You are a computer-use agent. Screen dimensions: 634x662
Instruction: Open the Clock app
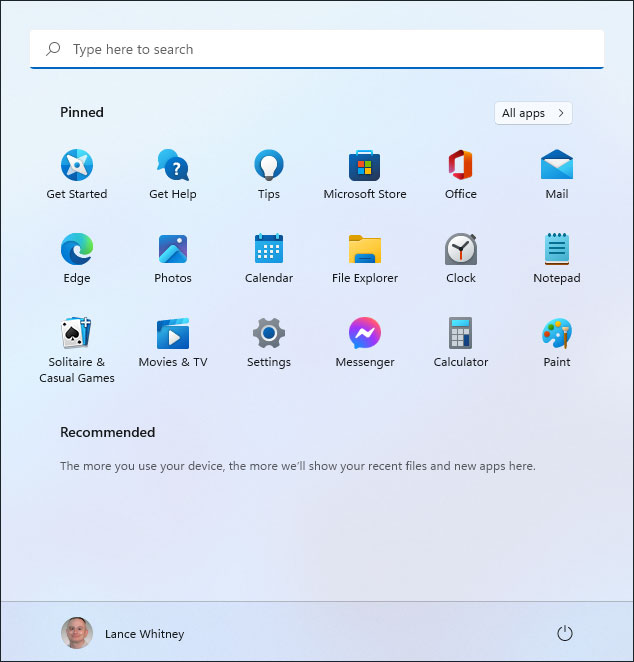(461, 250)
